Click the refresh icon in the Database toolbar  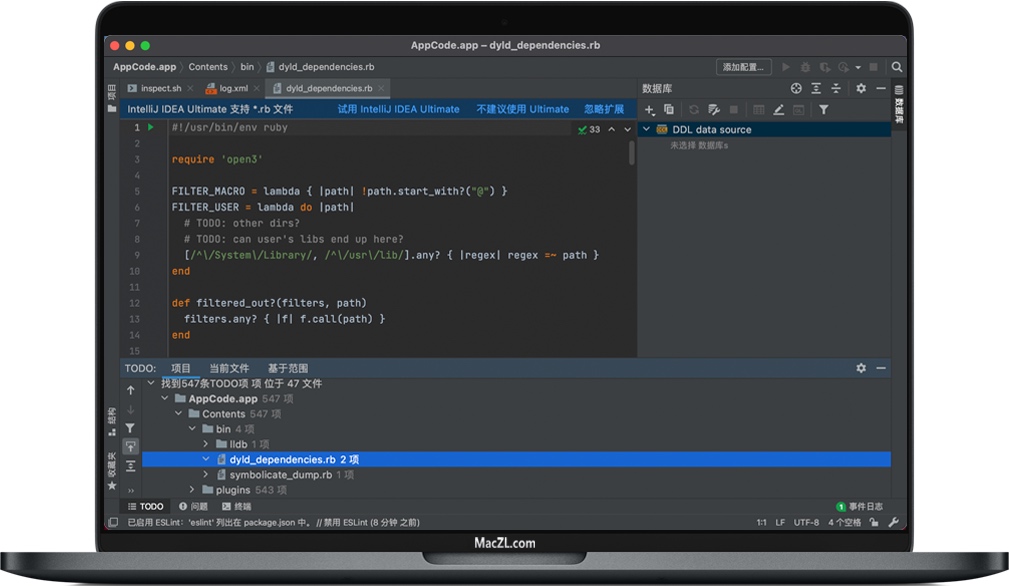[x=694, y=110]
